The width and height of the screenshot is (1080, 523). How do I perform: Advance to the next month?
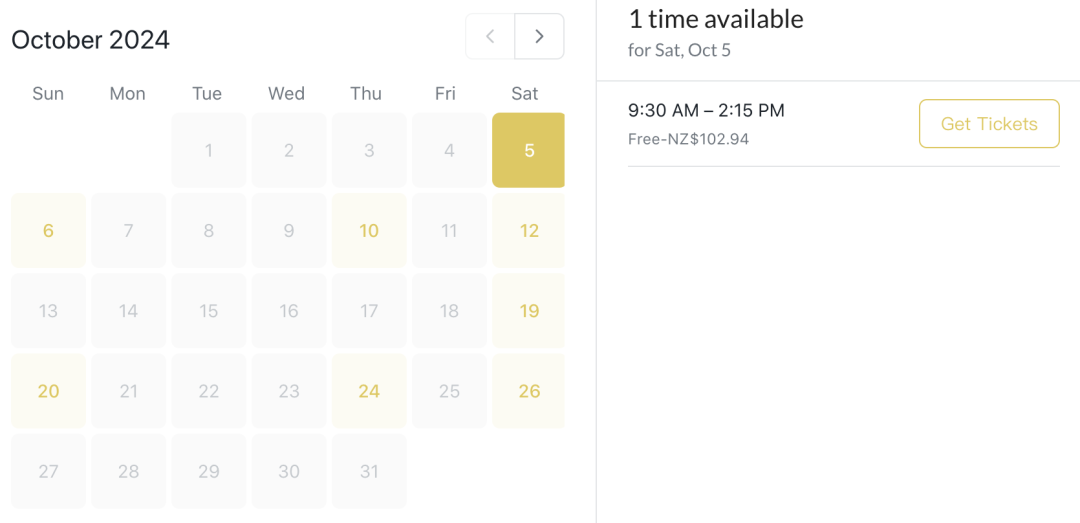coord(539,37)
